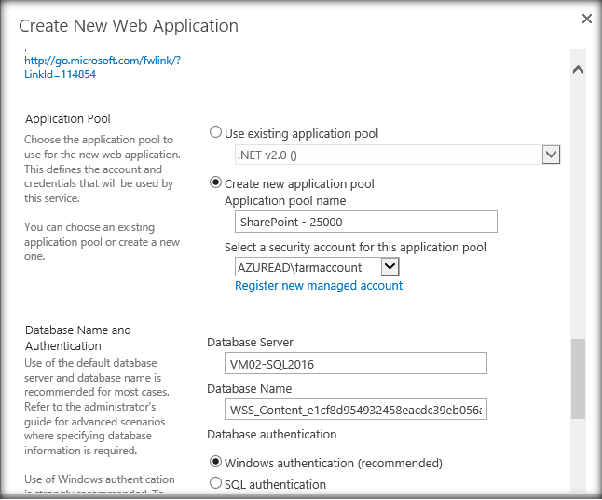Select Create new application pool option

click(x=216, y=183)
